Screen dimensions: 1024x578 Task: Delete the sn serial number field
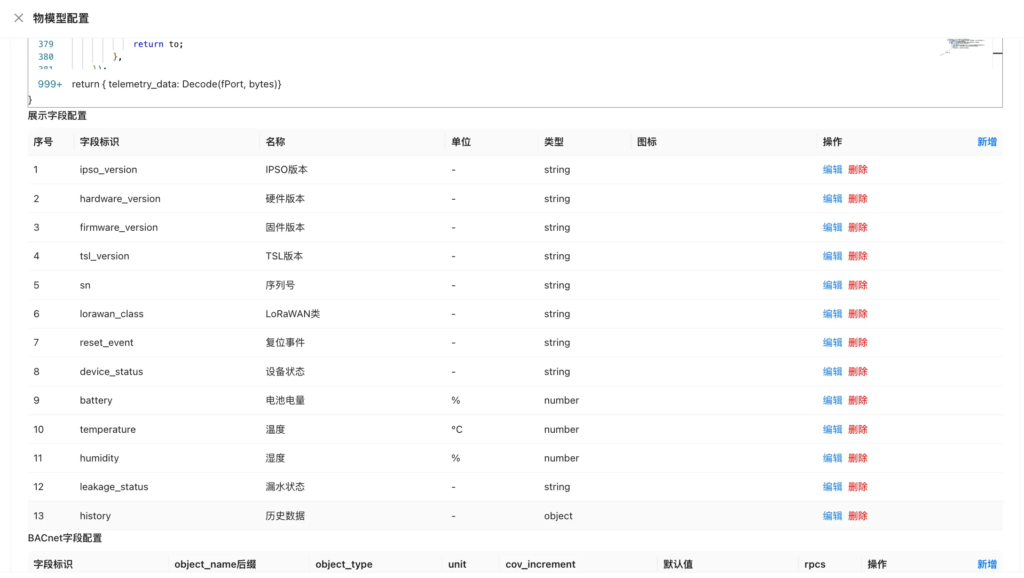point(858,285)
